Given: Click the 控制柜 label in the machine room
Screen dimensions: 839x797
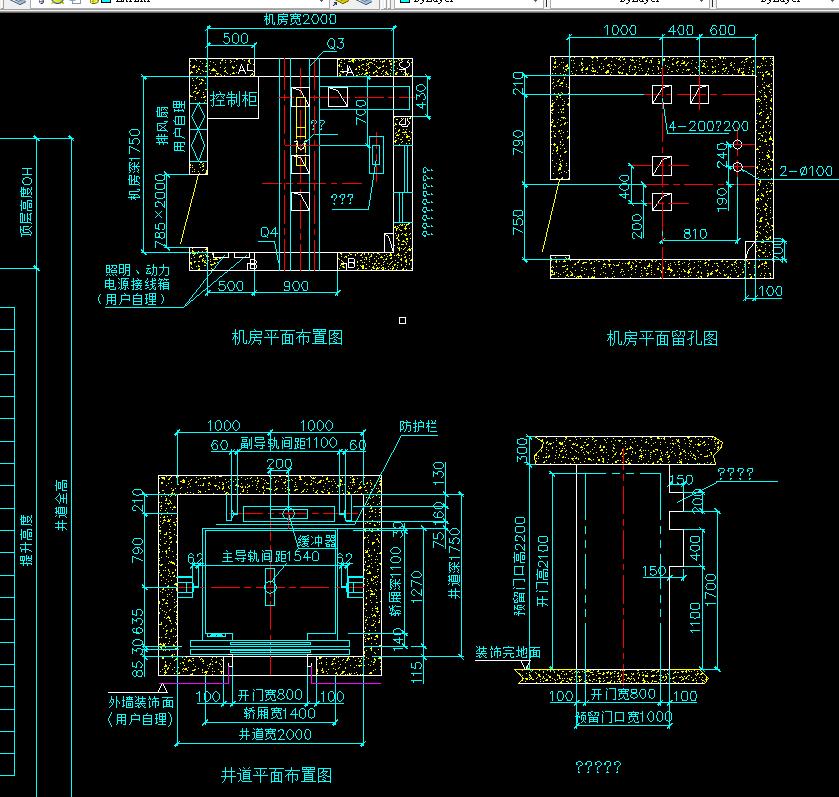Looking at the screenshot, I should 233,98.
